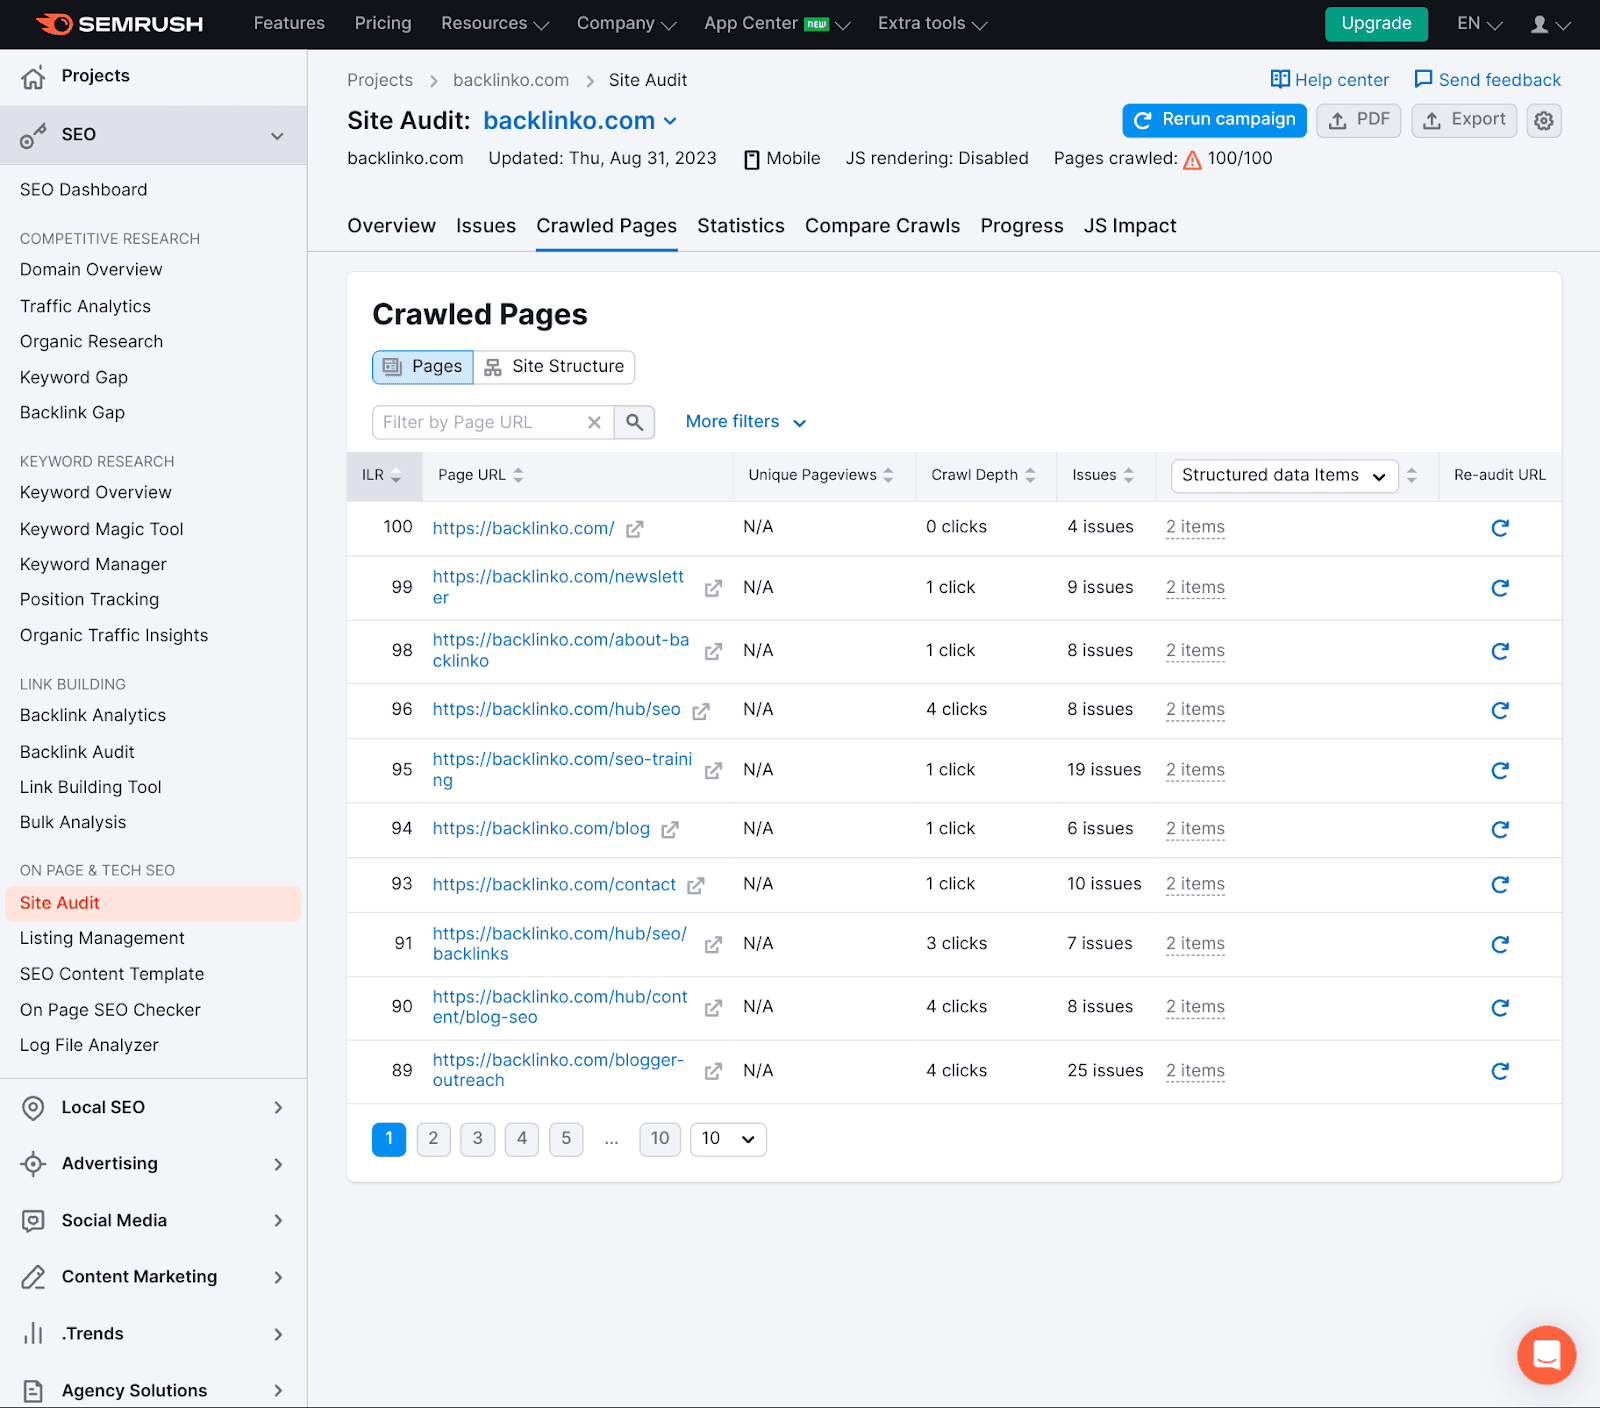
Task: Open the user account icon menu
Action: pyautogui.click(x=1550, y=24)
